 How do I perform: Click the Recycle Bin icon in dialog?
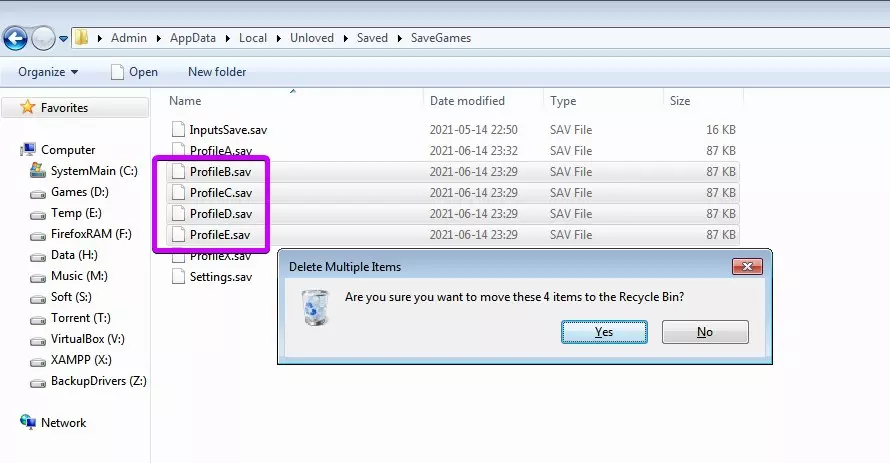click(316, 307)
